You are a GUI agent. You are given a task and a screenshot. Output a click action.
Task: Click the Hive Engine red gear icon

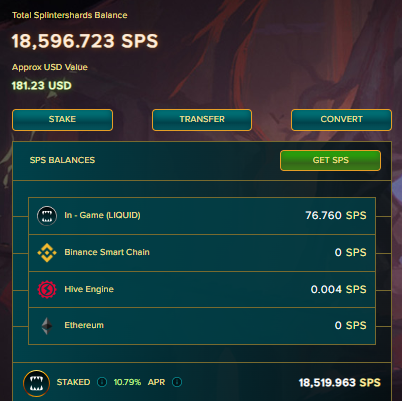(x=47, y=289)
